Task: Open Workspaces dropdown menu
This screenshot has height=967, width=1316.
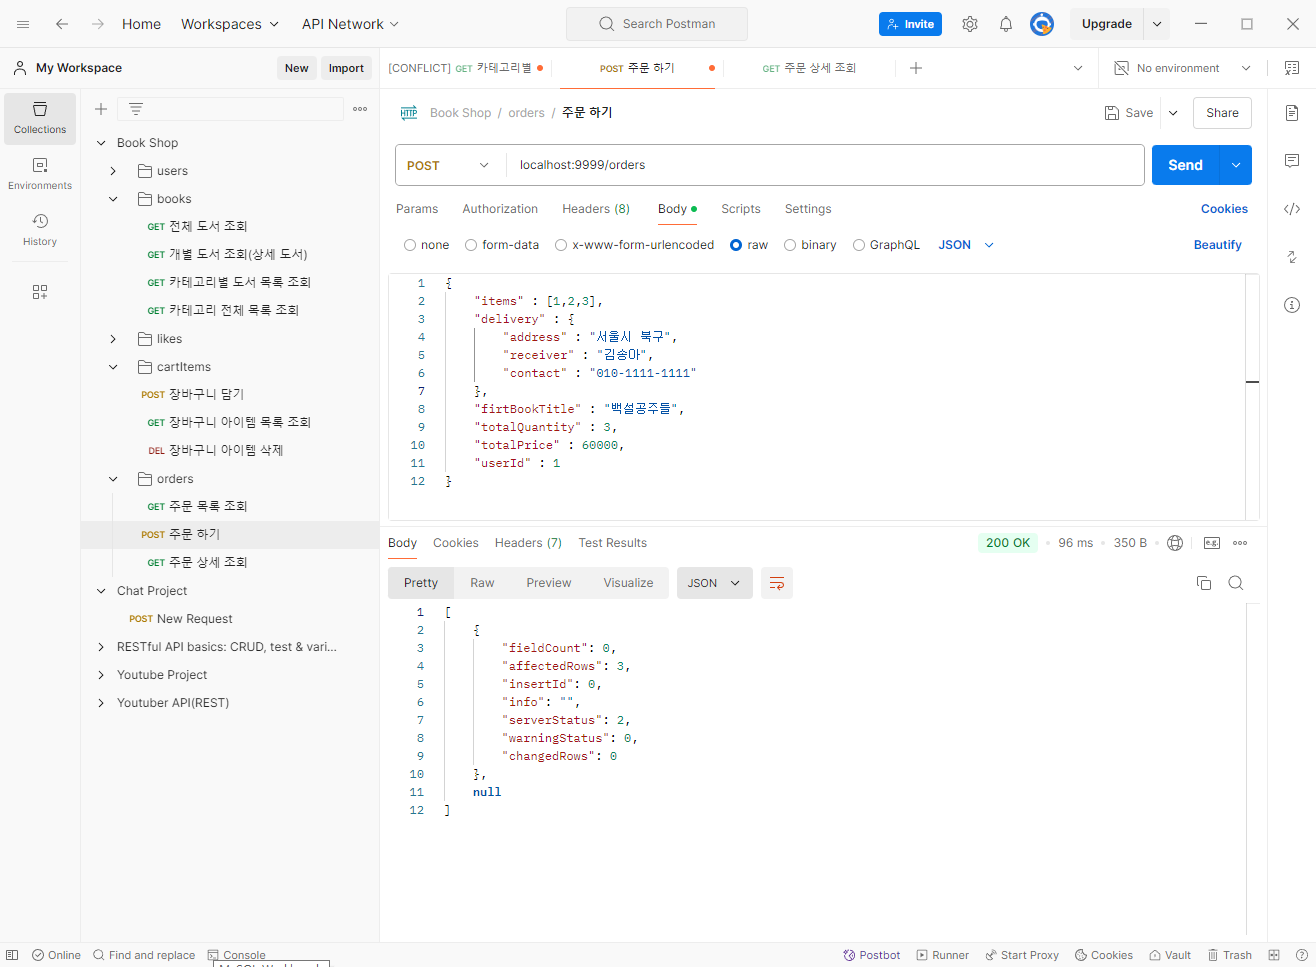Action: tap(230, 24)
